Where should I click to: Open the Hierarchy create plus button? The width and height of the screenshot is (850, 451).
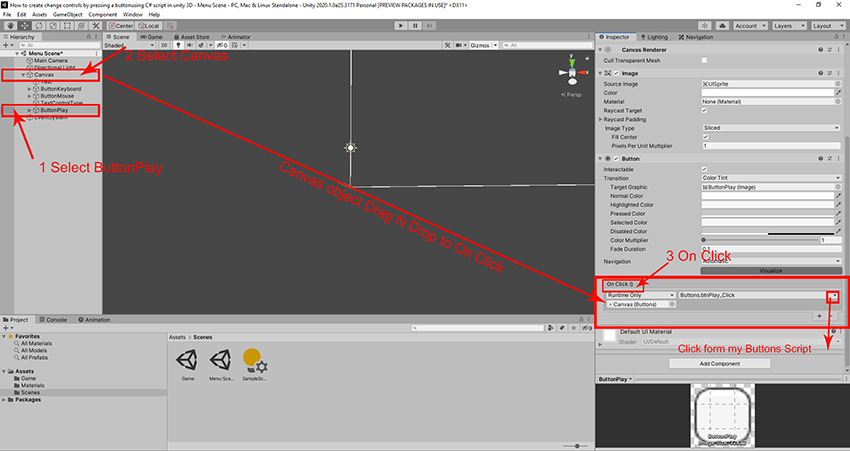7,45
